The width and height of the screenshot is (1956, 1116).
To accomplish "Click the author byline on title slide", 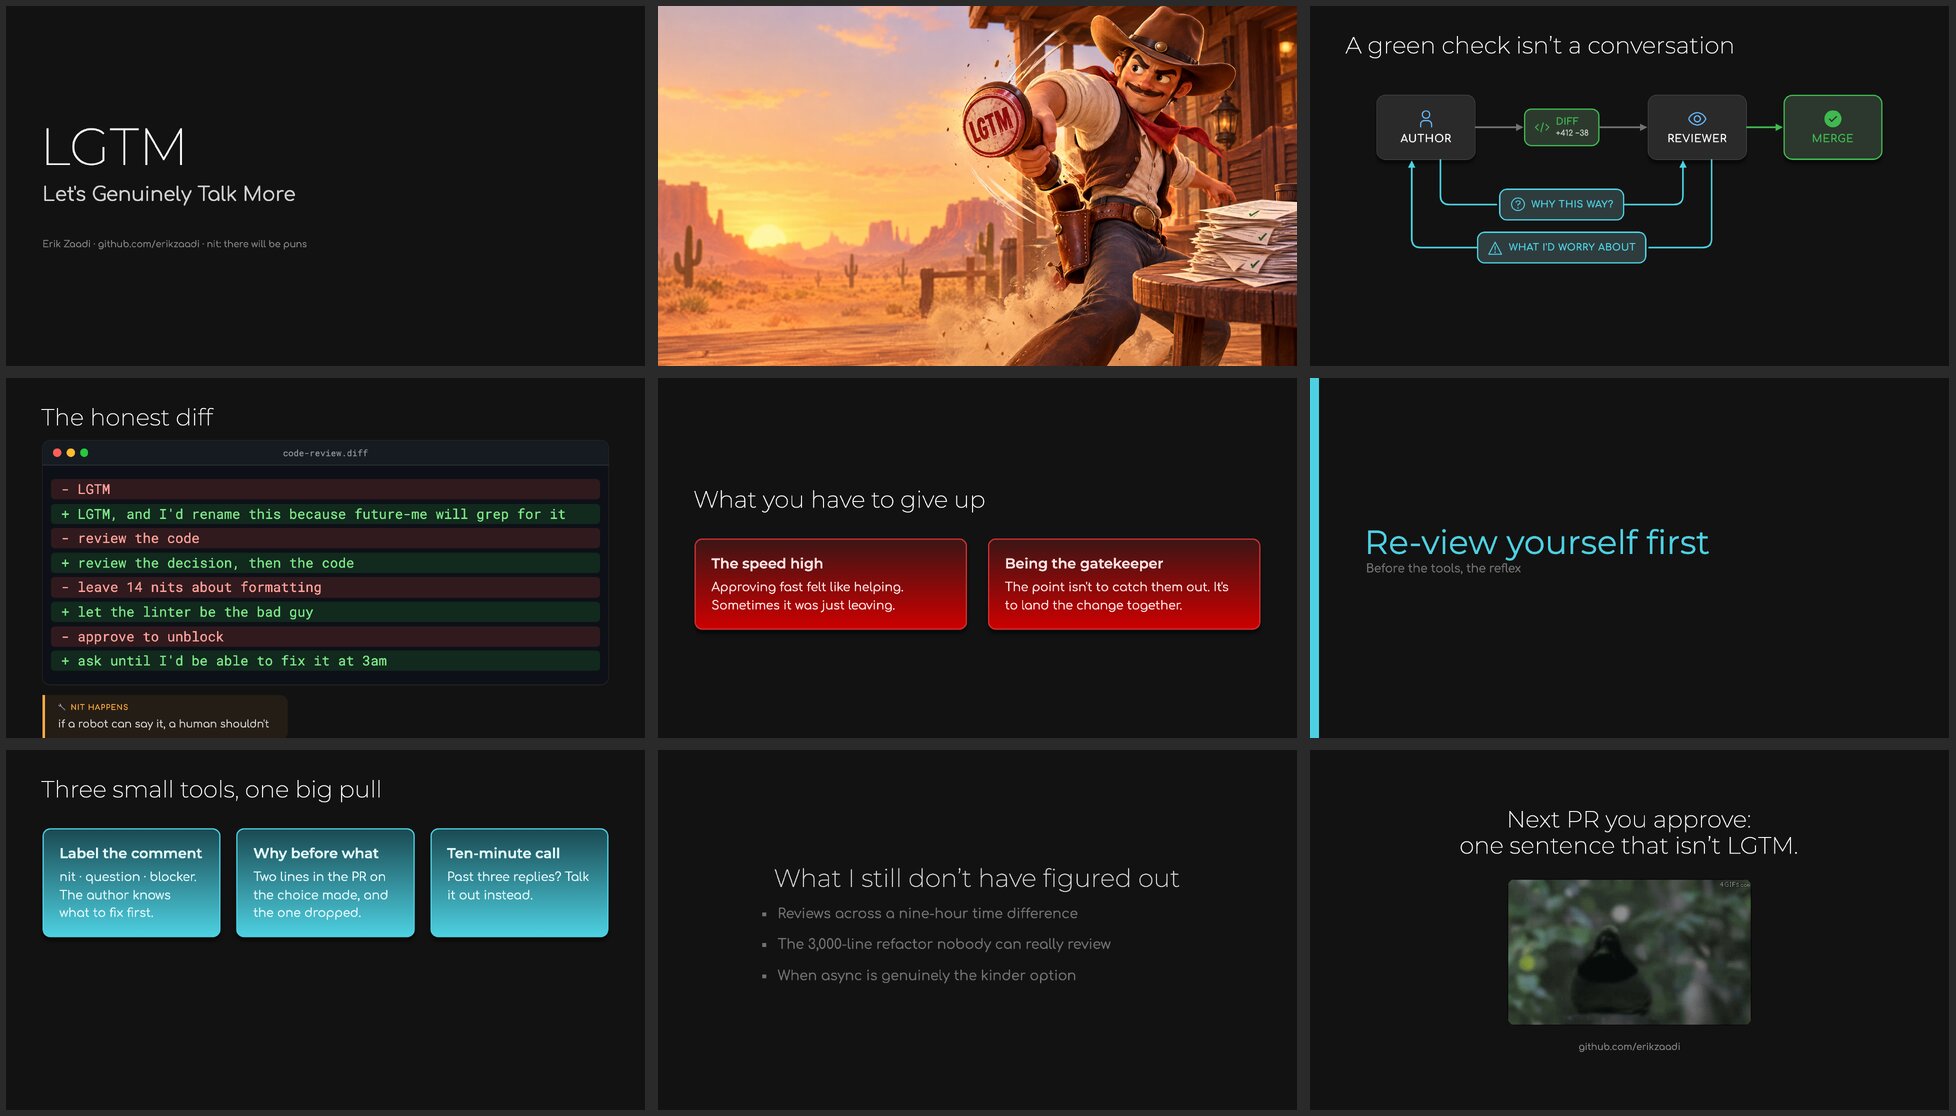I will tap(174, 244).
